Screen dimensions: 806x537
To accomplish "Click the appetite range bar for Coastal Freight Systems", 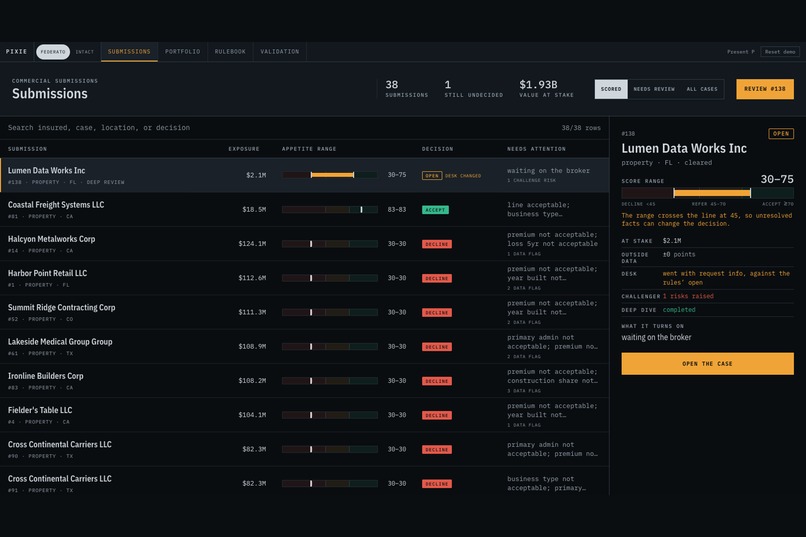I will click(329, 210).
